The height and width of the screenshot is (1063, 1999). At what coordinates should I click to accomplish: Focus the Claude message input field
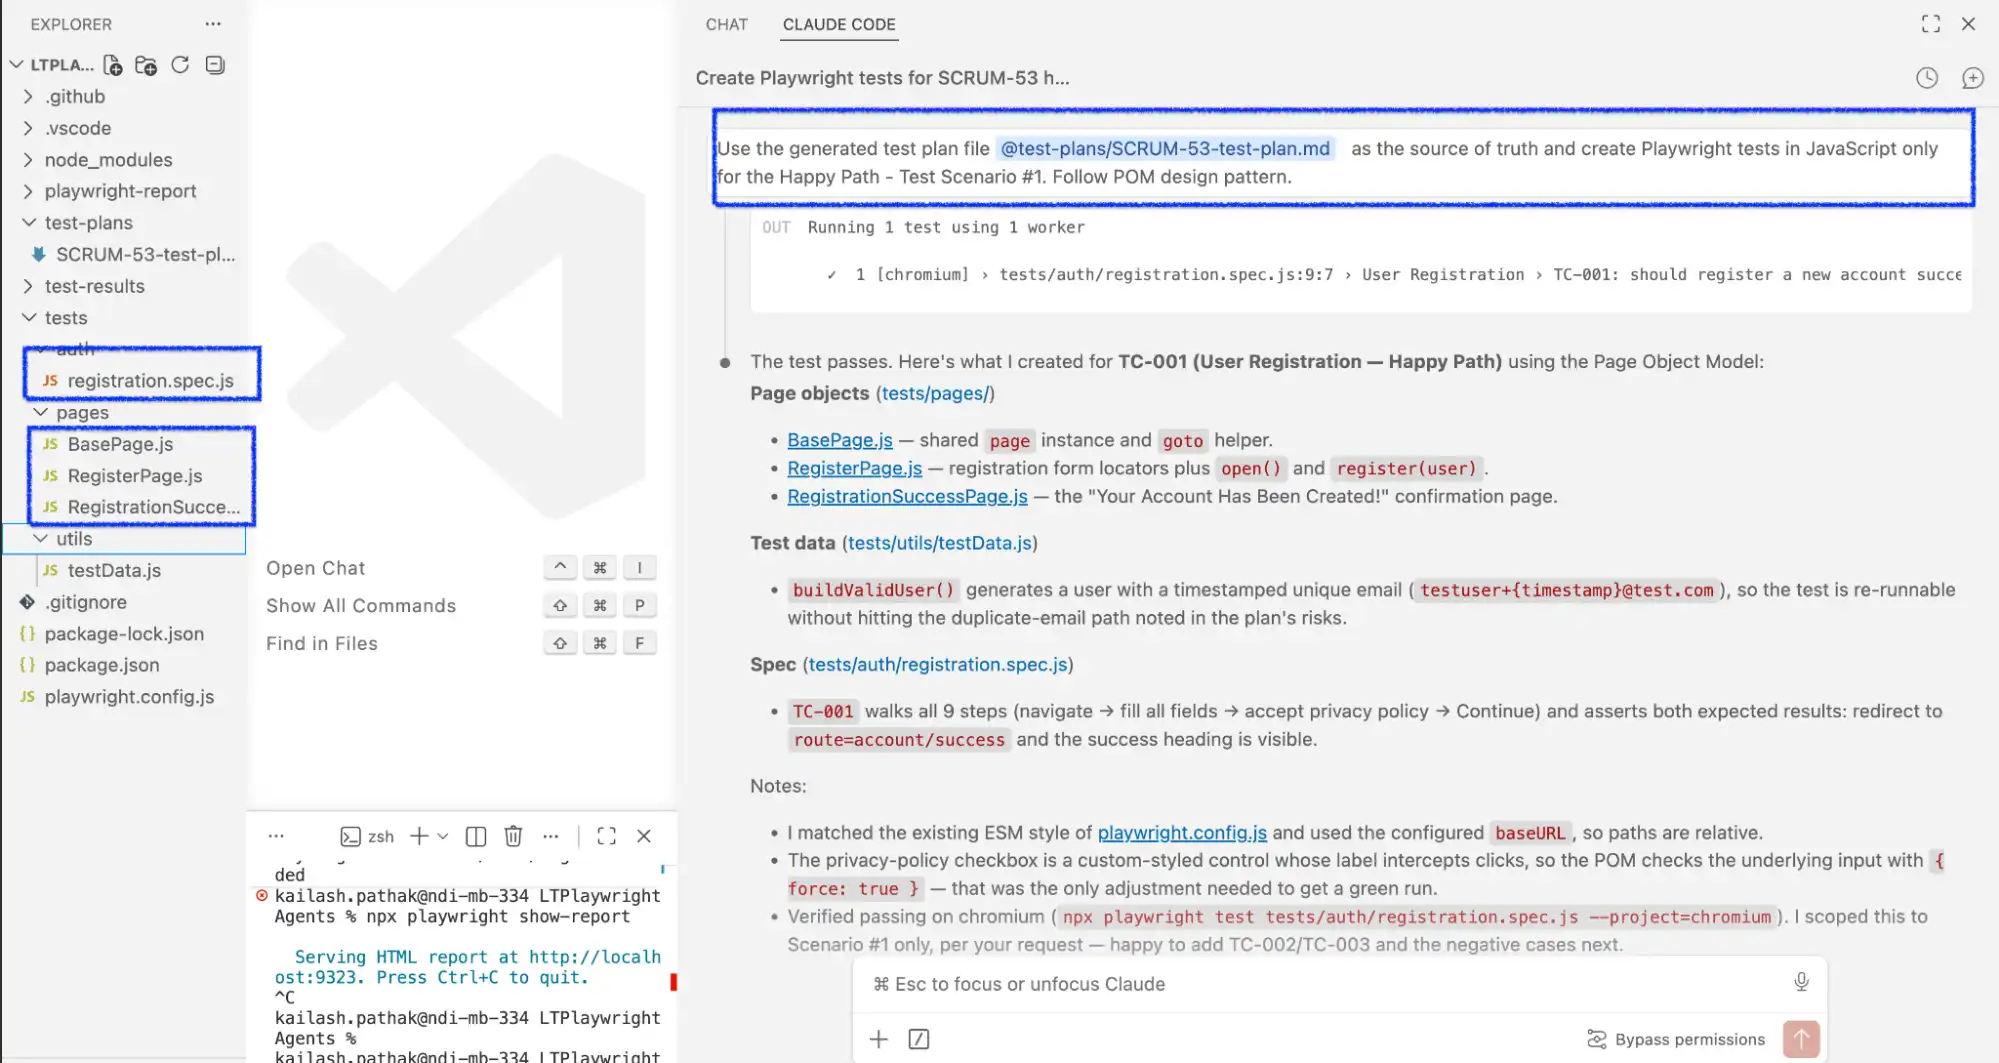click(1325, 984)
